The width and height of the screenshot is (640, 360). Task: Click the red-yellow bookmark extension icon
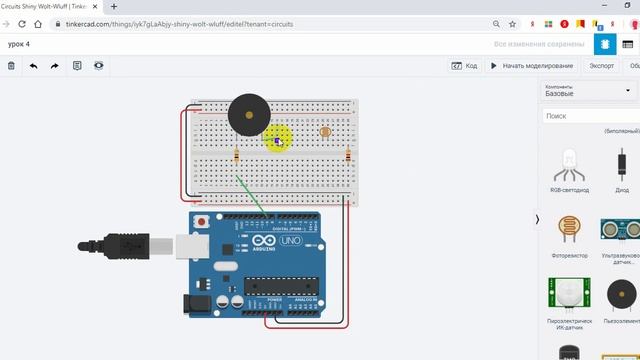coord(580,24)
